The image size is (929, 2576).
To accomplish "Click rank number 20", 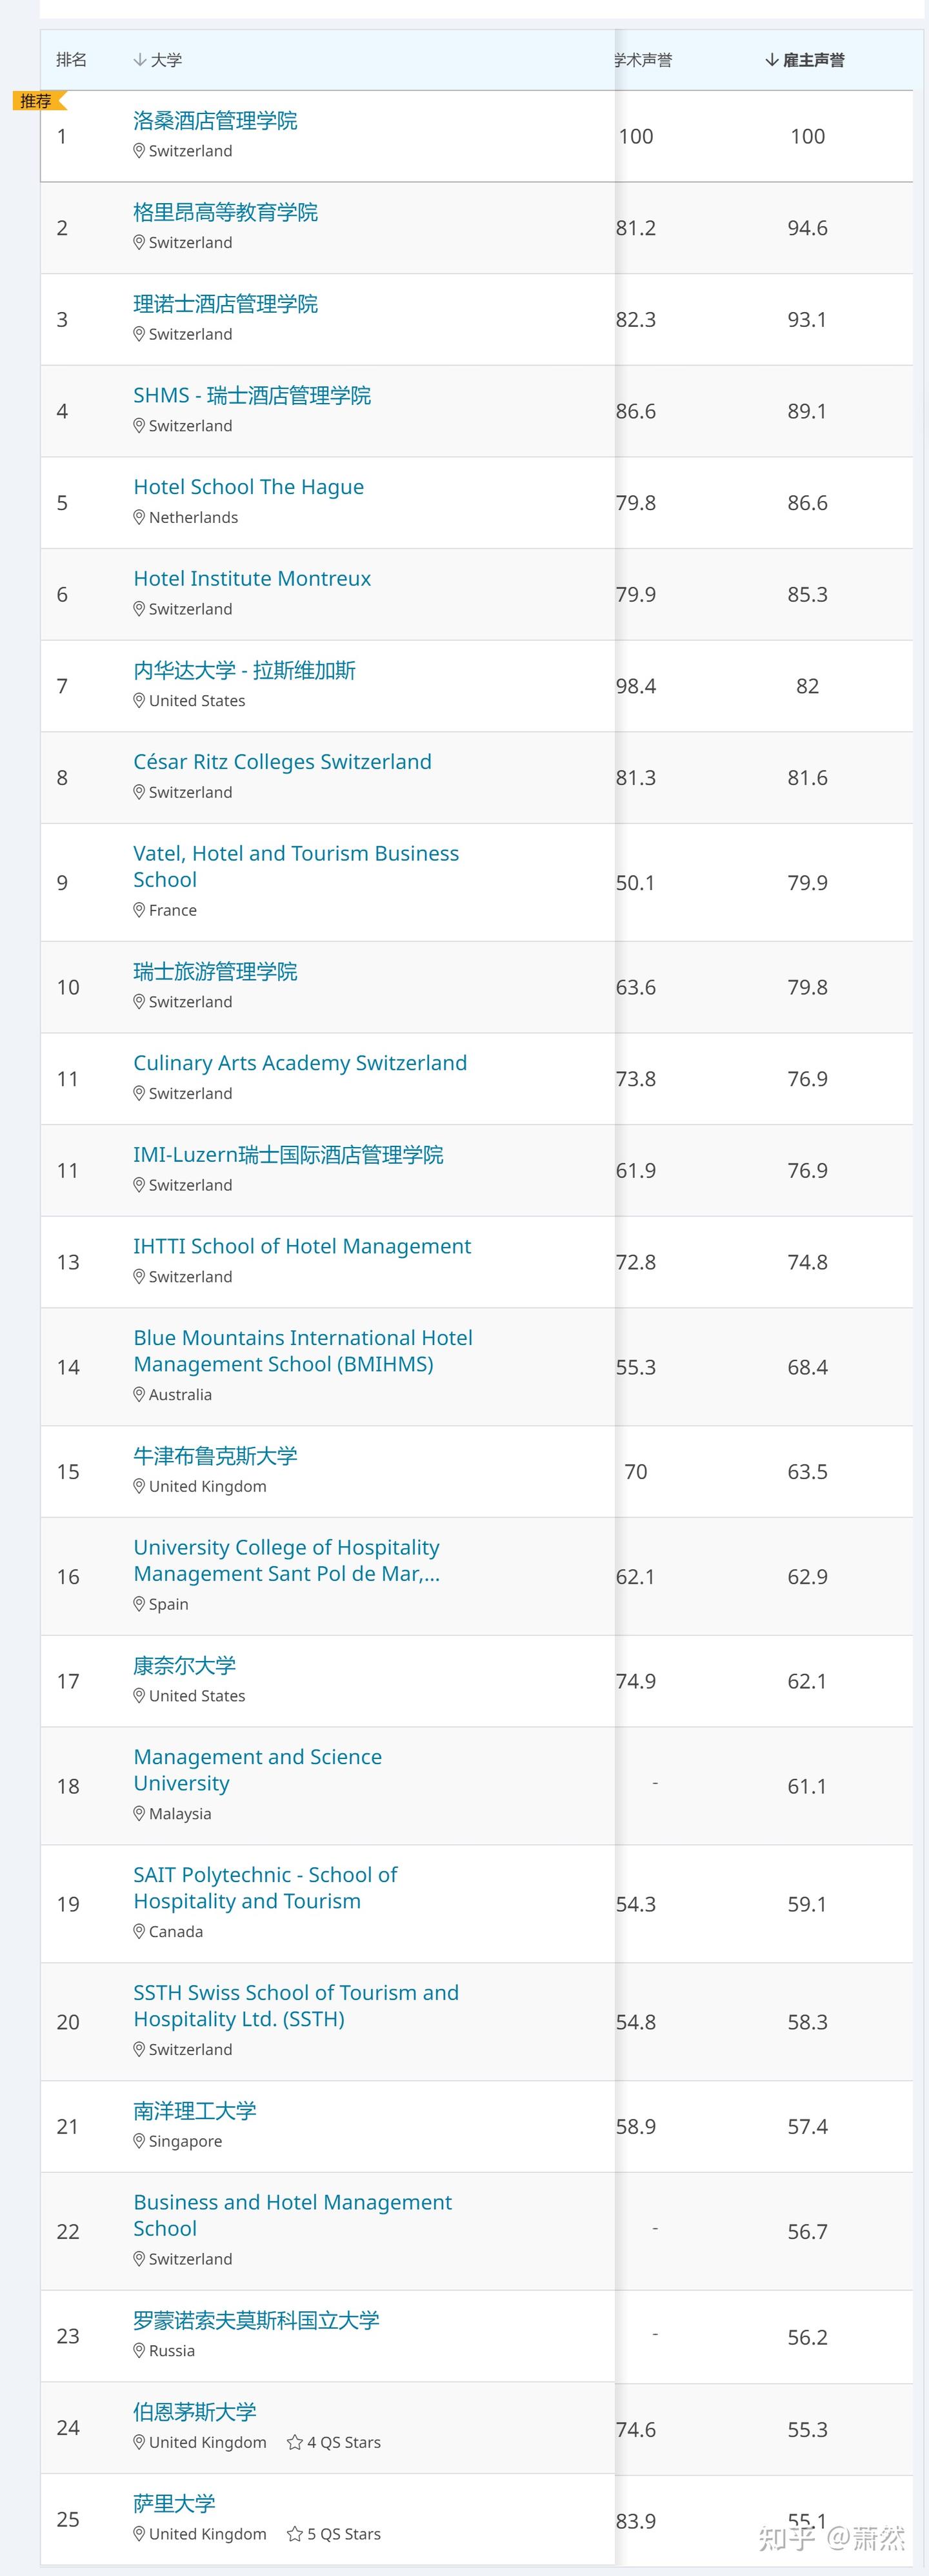I will [x=68, y=2022].
